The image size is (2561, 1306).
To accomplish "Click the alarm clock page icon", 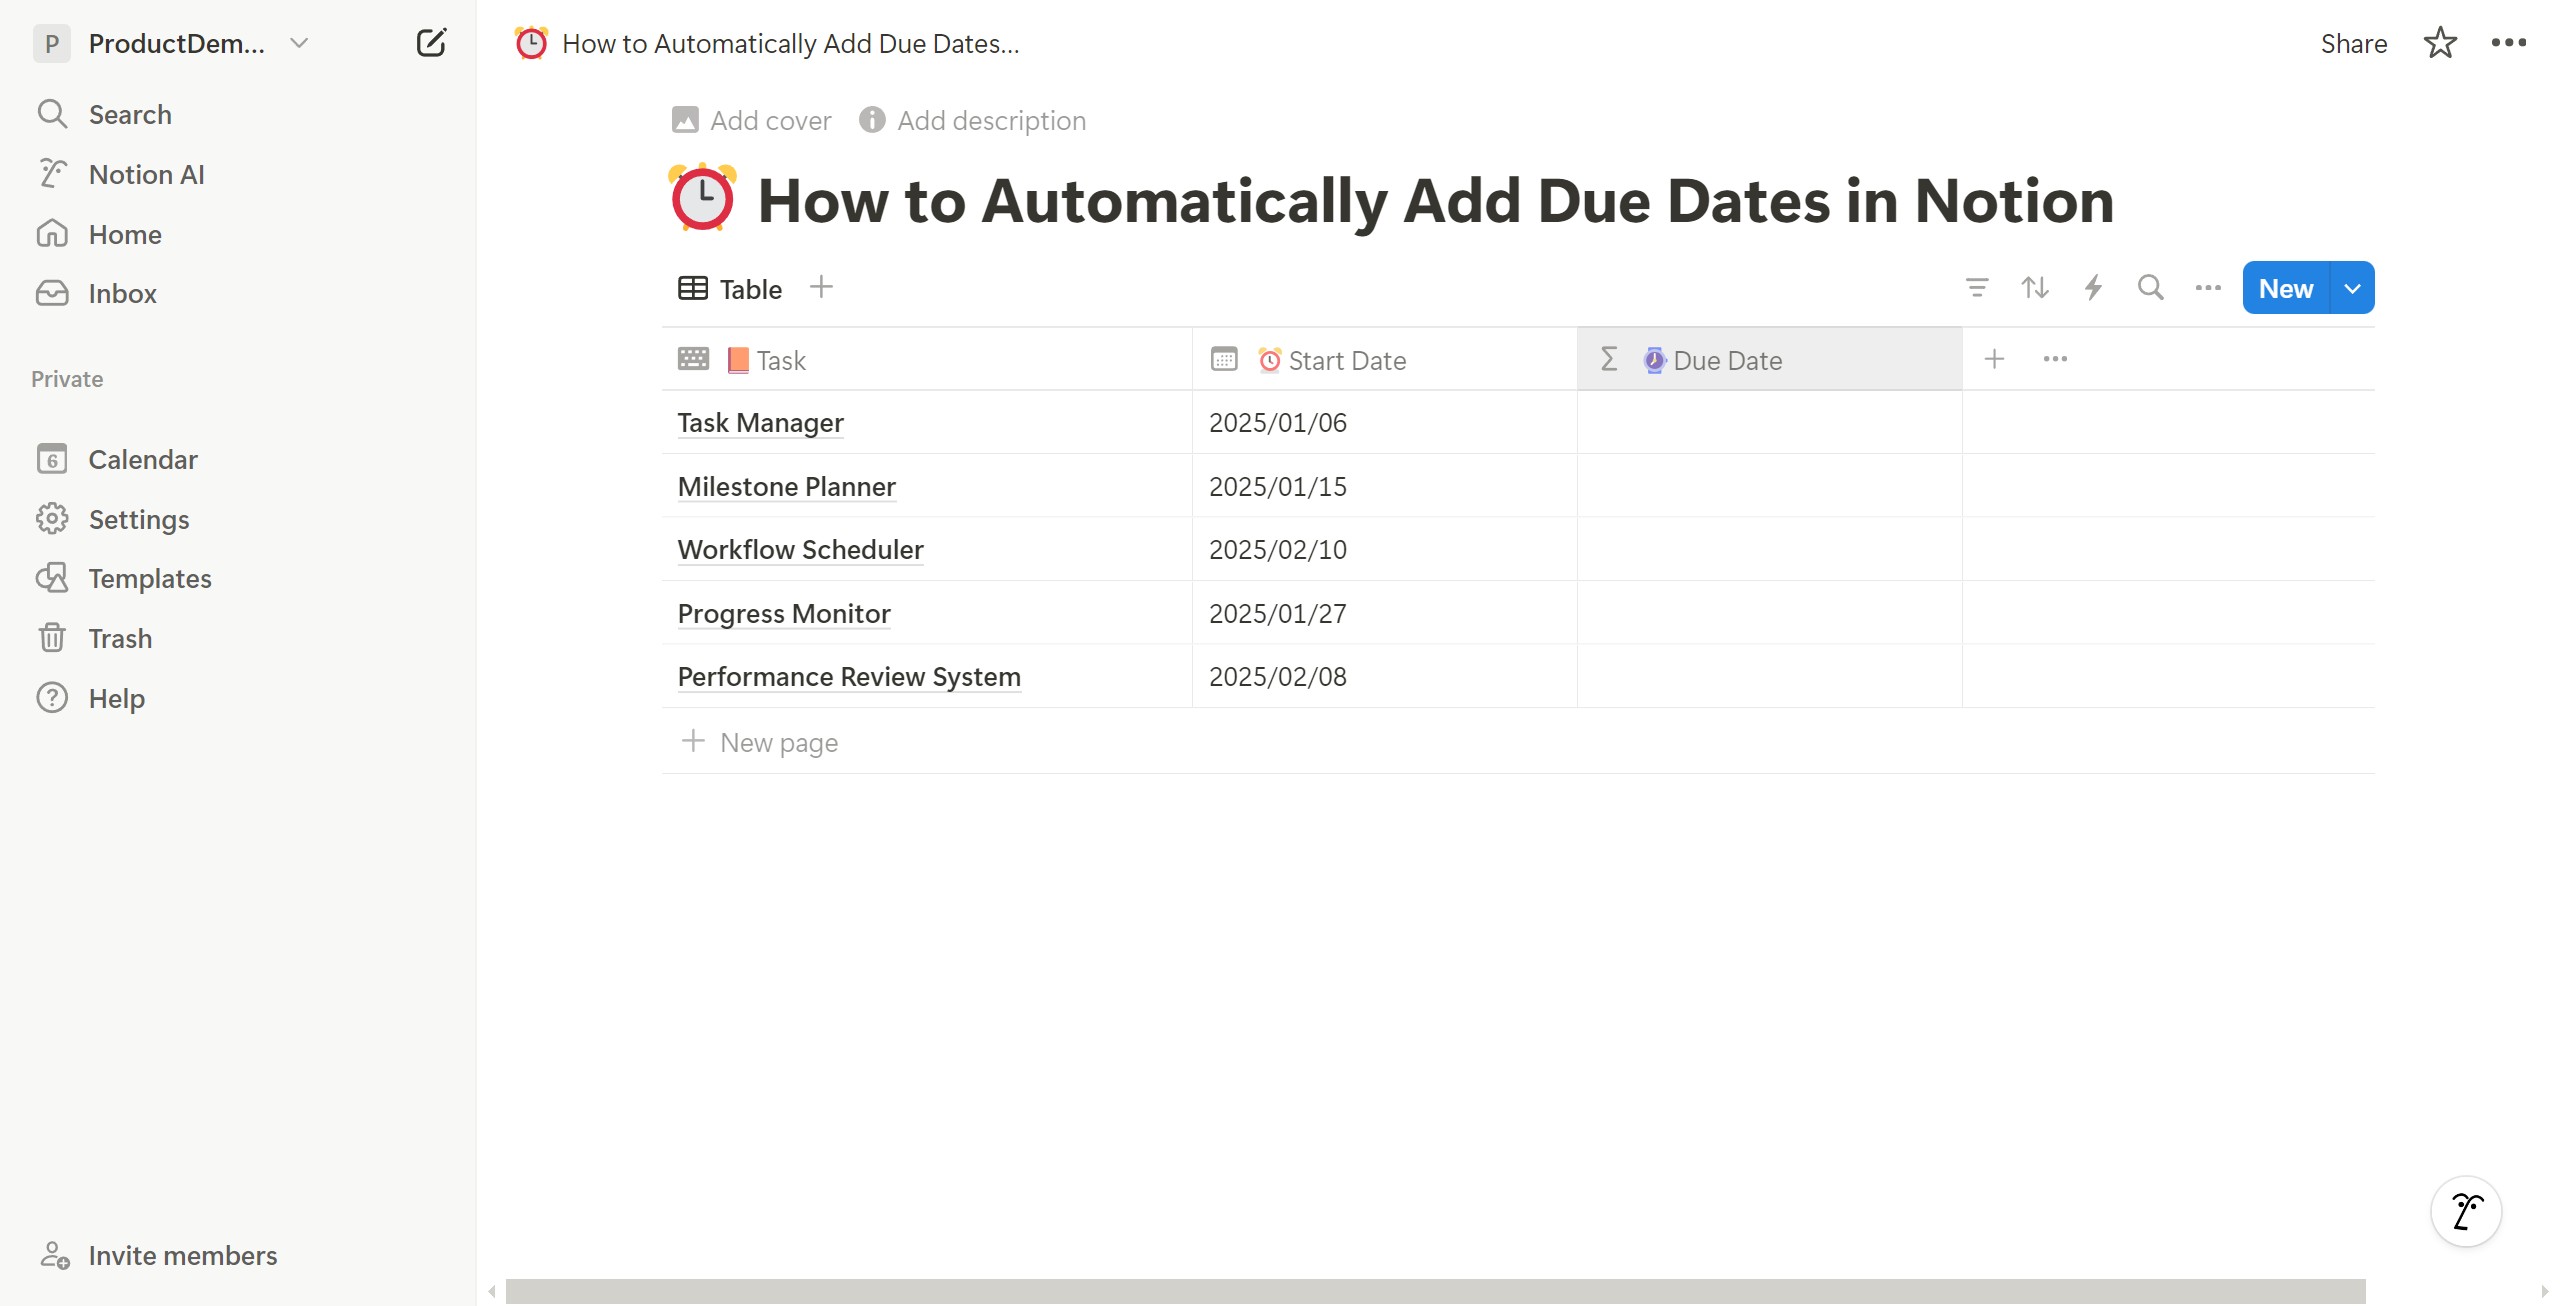I will tap(702, 198).
